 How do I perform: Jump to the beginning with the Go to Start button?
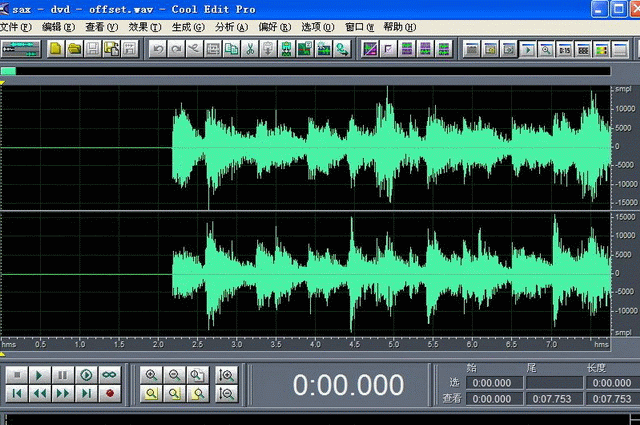17,393
